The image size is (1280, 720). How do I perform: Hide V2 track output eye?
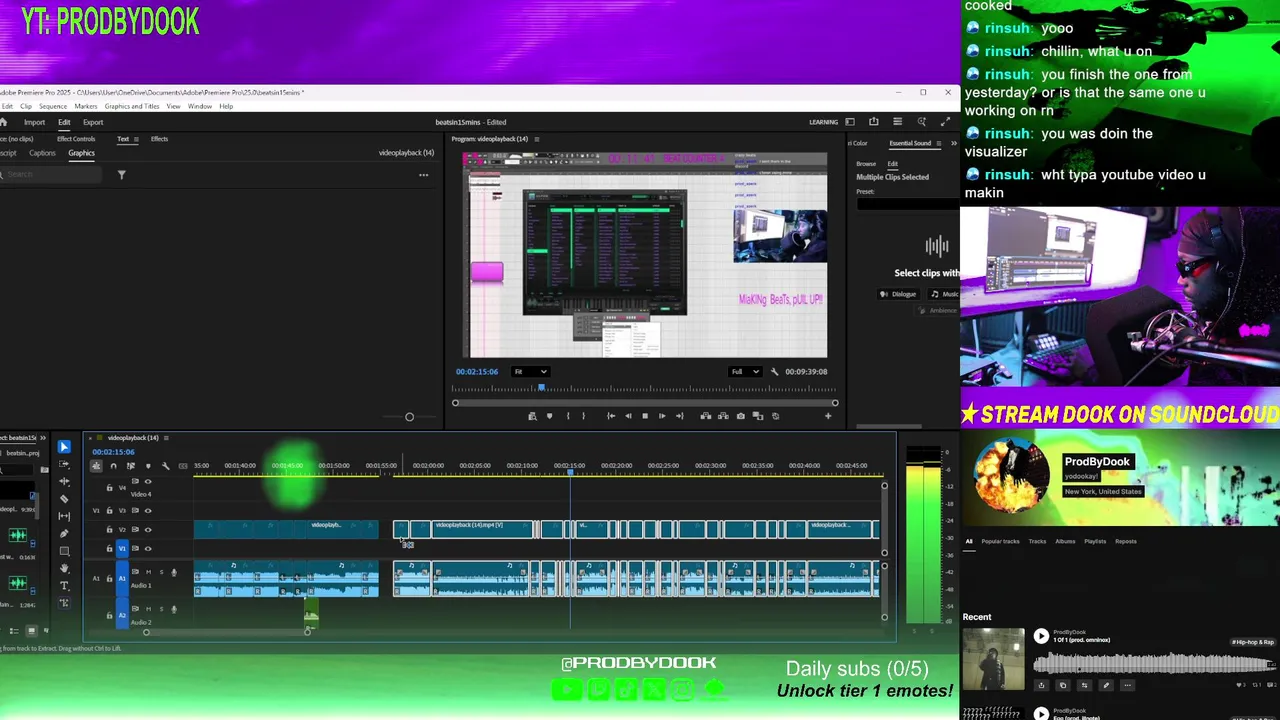pos(148,529)
